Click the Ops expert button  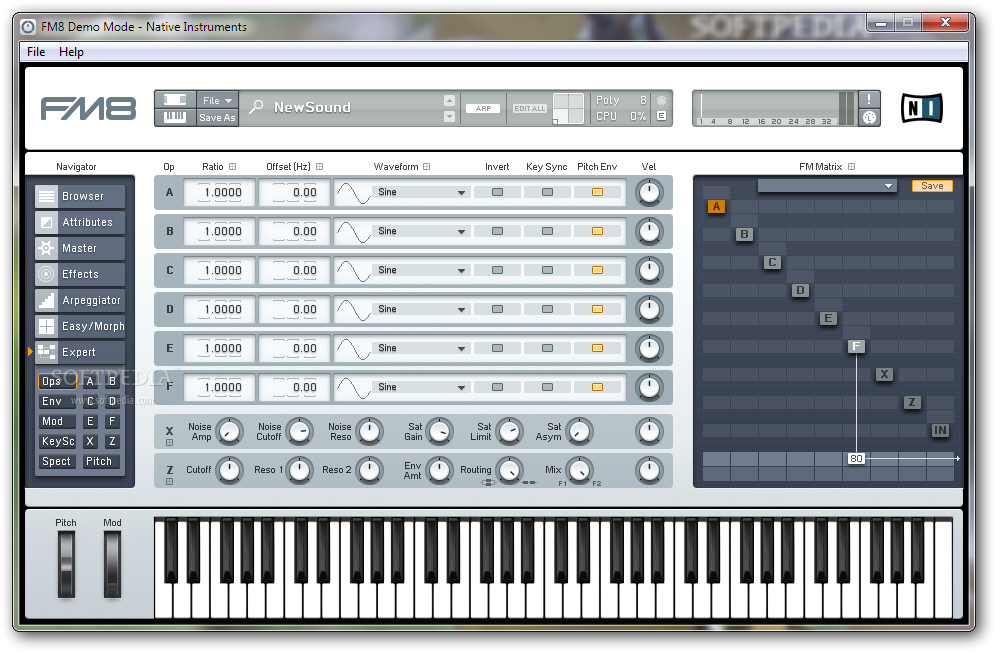(57, 381)
